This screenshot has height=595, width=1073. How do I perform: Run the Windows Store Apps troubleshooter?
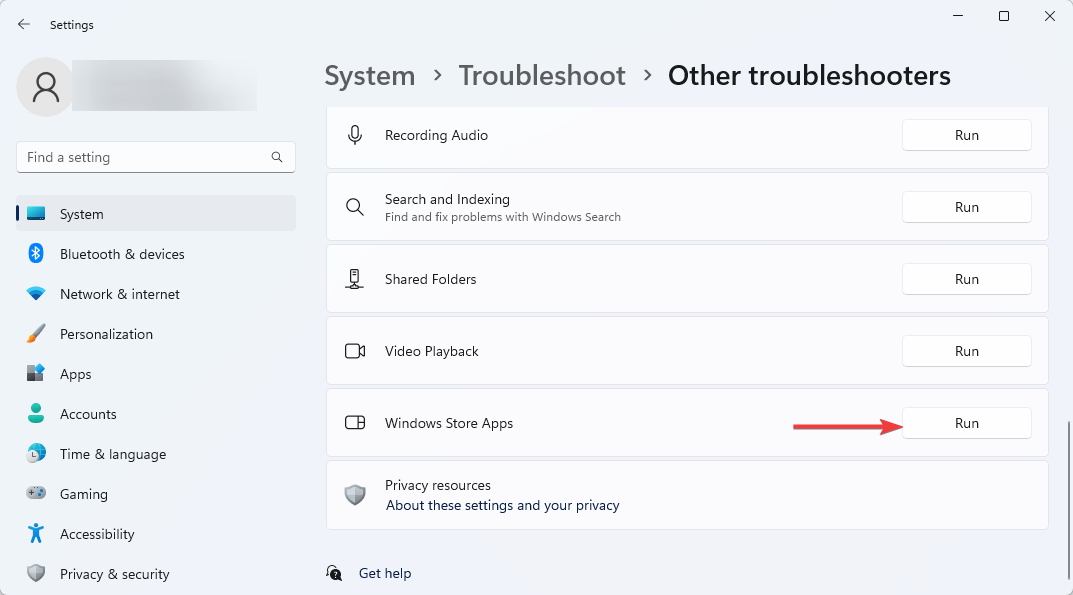pyautogui.click(x=966, y=423)
